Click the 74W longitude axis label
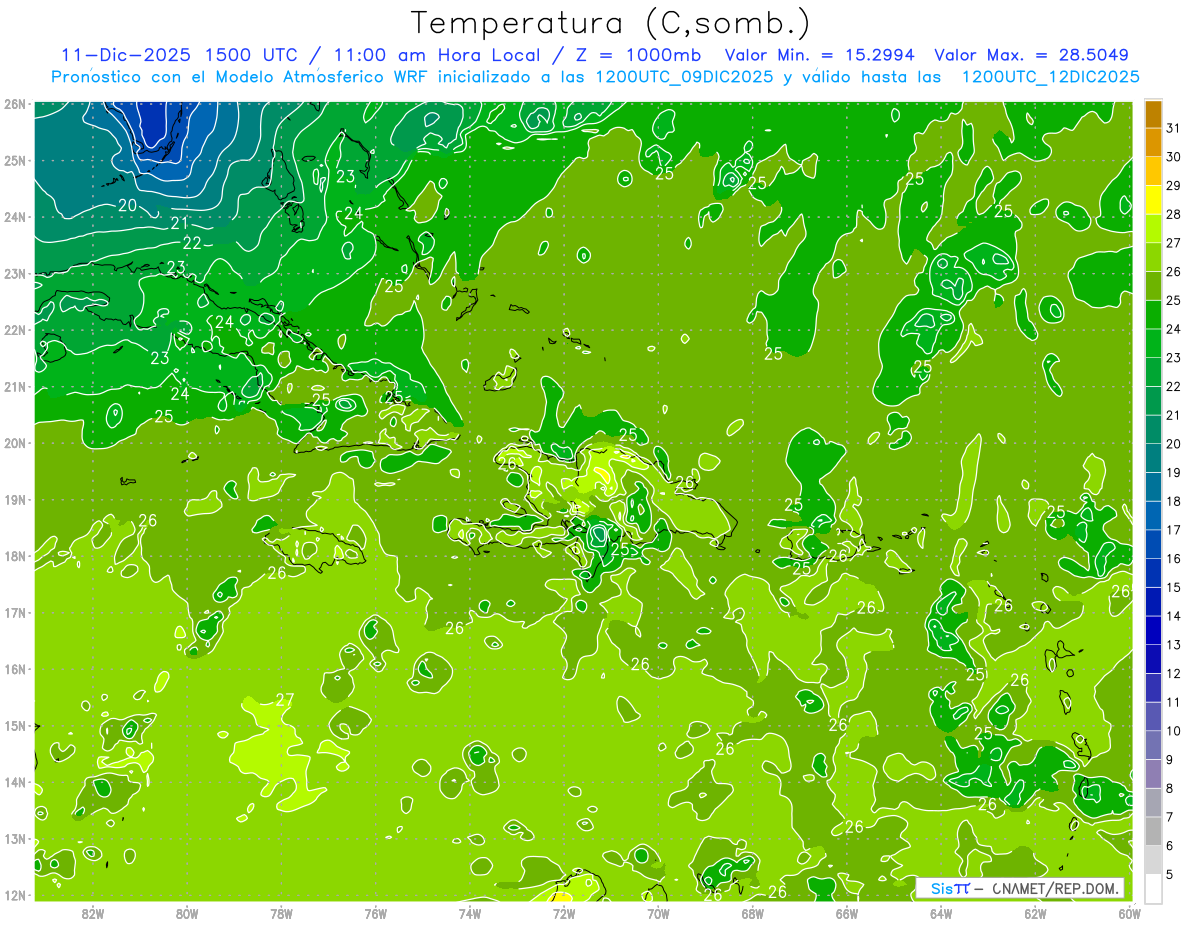The image size is (1200, 927). pos(469,913)
